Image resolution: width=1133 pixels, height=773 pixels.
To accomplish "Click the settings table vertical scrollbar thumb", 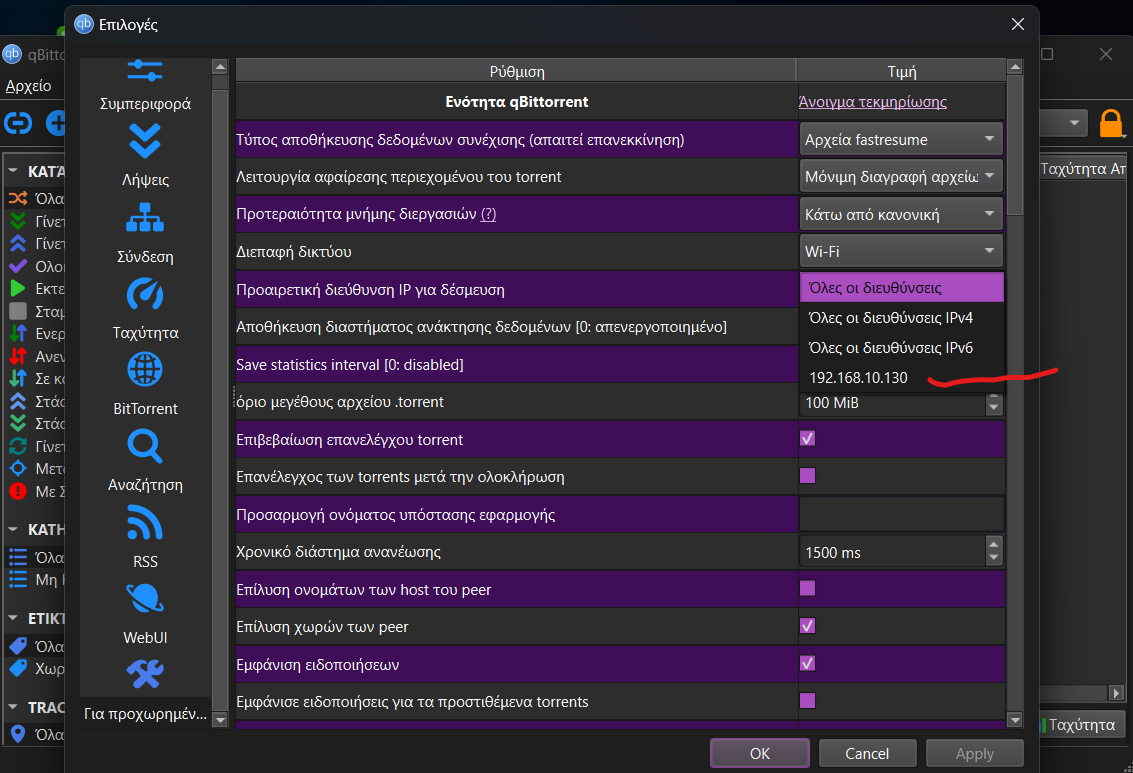I will click(x=1014, y=144).
